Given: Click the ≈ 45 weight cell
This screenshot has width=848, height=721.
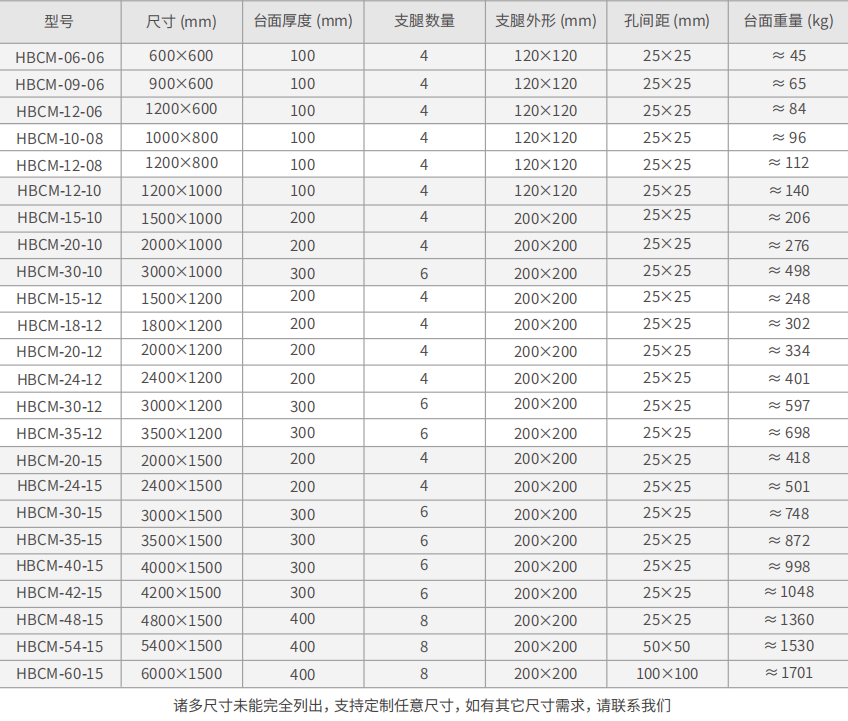Looking at the screenshot, I should [788, 56].
